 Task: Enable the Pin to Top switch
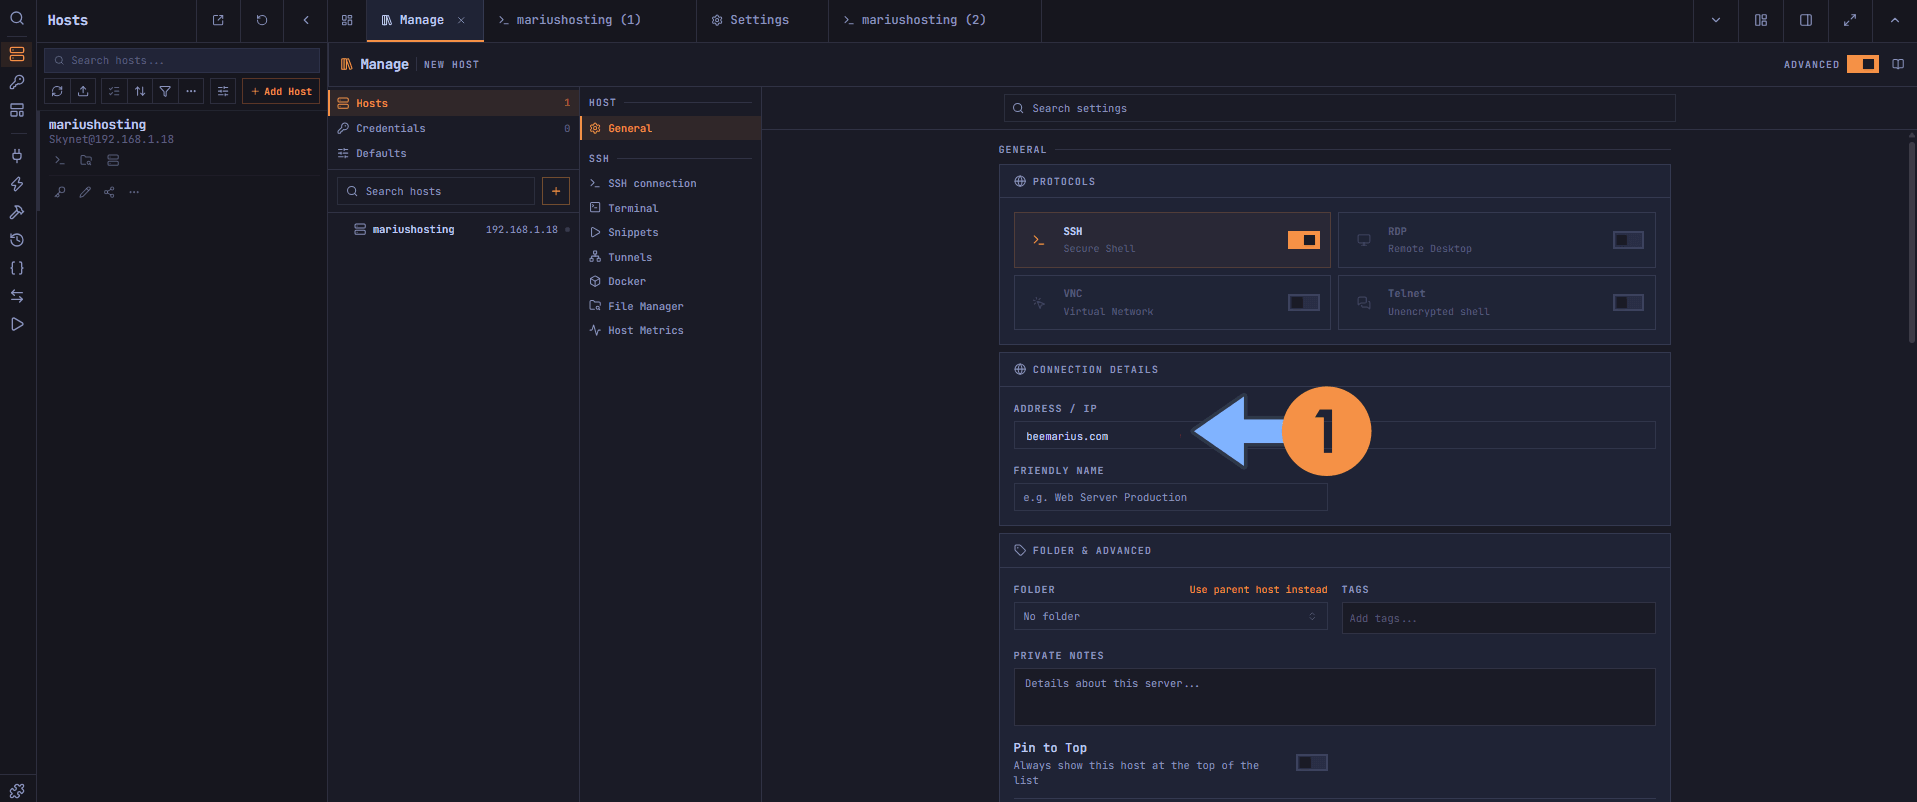tap(1312, 763)
